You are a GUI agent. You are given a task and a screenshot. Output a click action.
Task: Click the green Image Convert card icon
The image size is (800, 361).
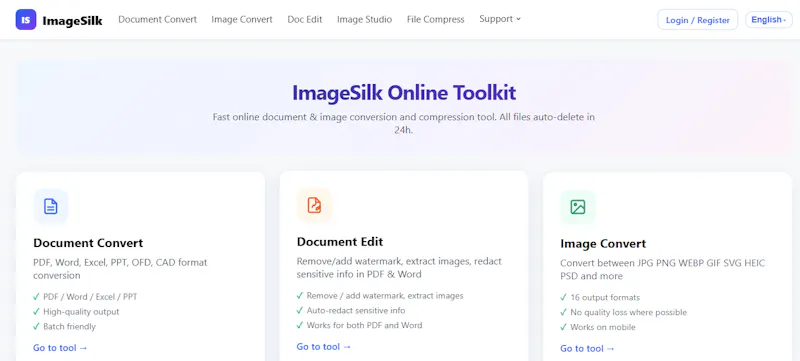578,207
